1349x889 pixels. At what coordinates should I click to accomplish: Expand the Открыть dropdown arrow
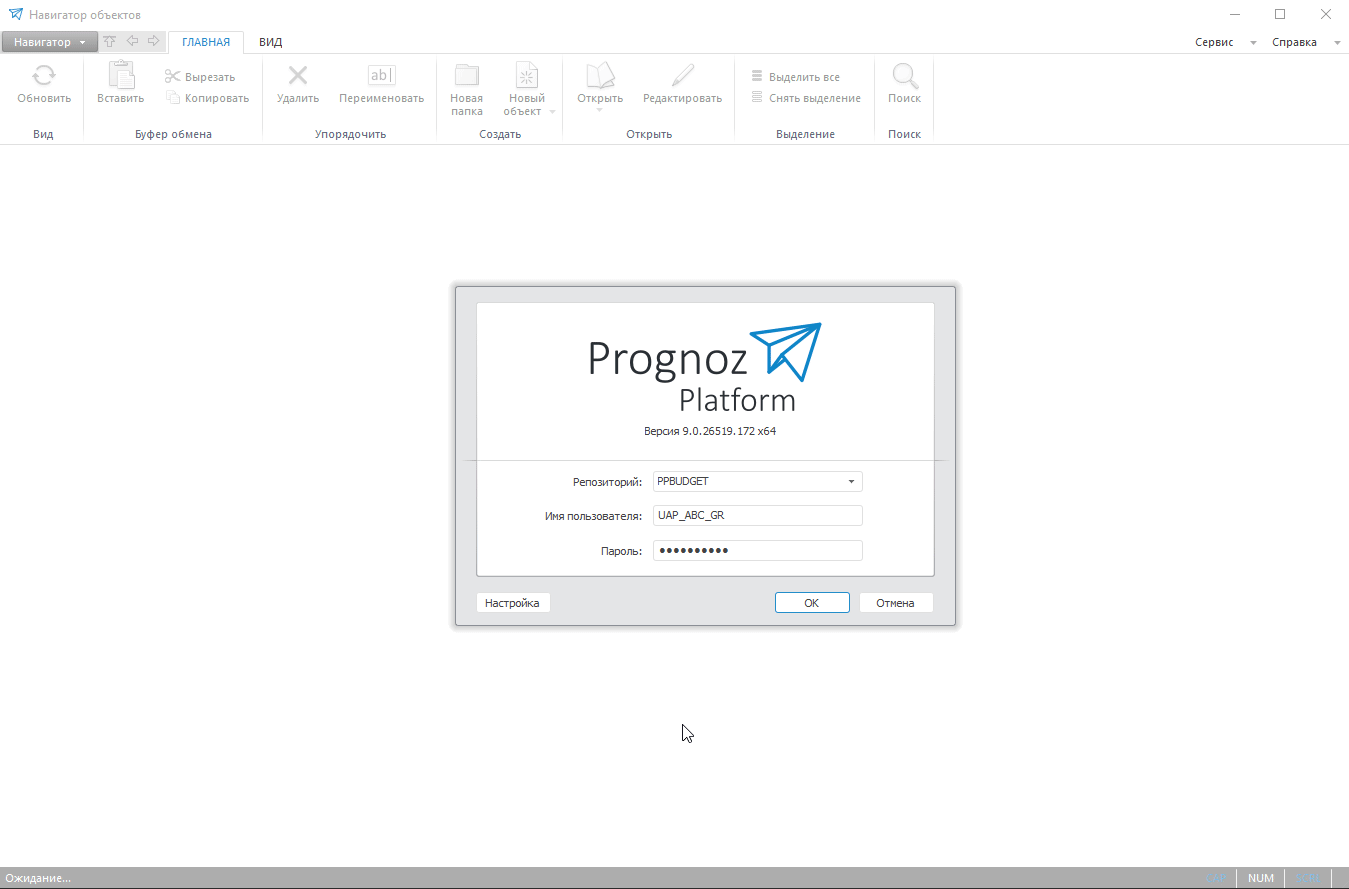600,110
